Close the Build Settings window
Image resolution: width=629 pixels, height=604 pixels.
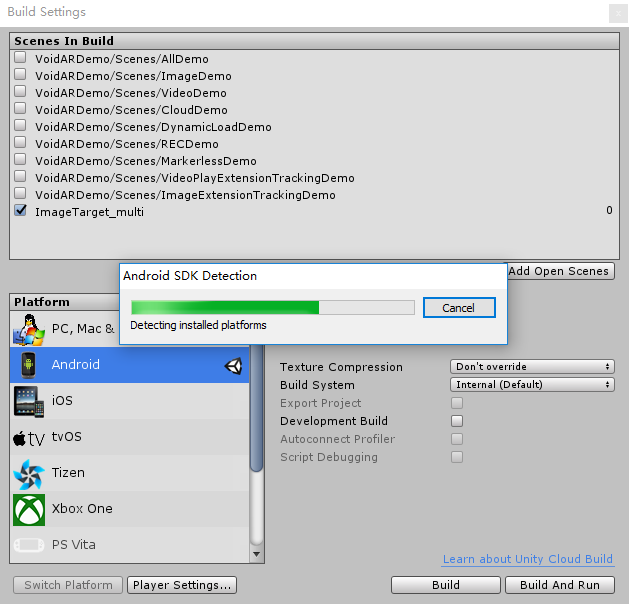(618, 13)
